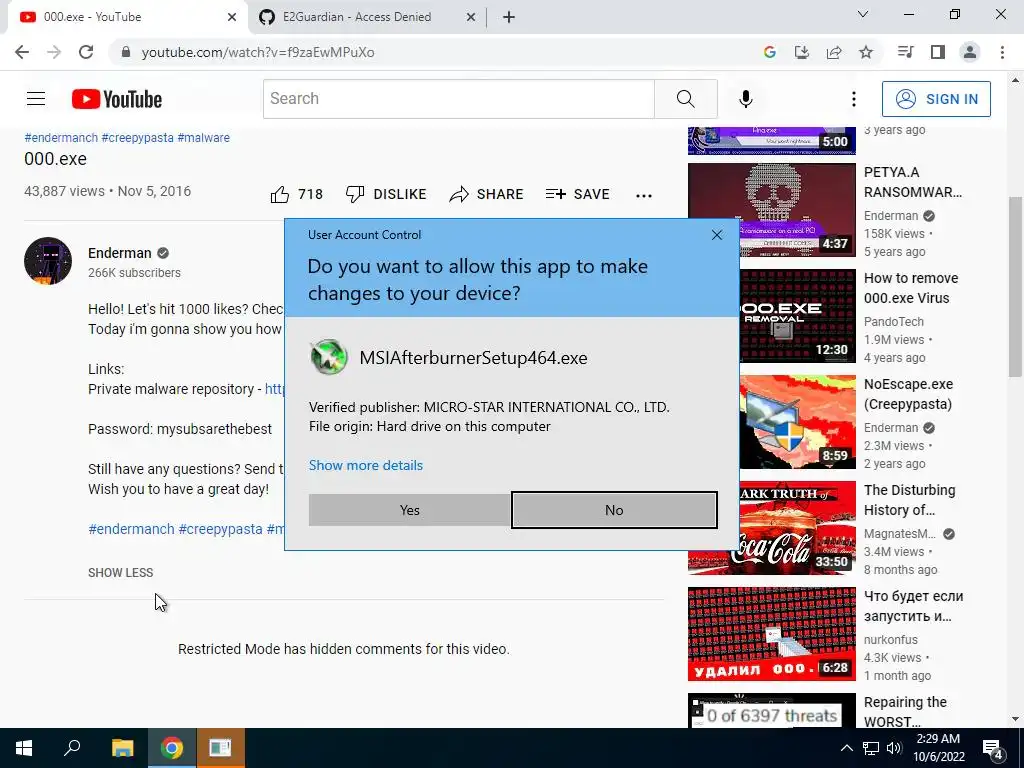Click SHOW LESS under description
Viewport: 1024px width, 768px height.
tap(121, 573)
